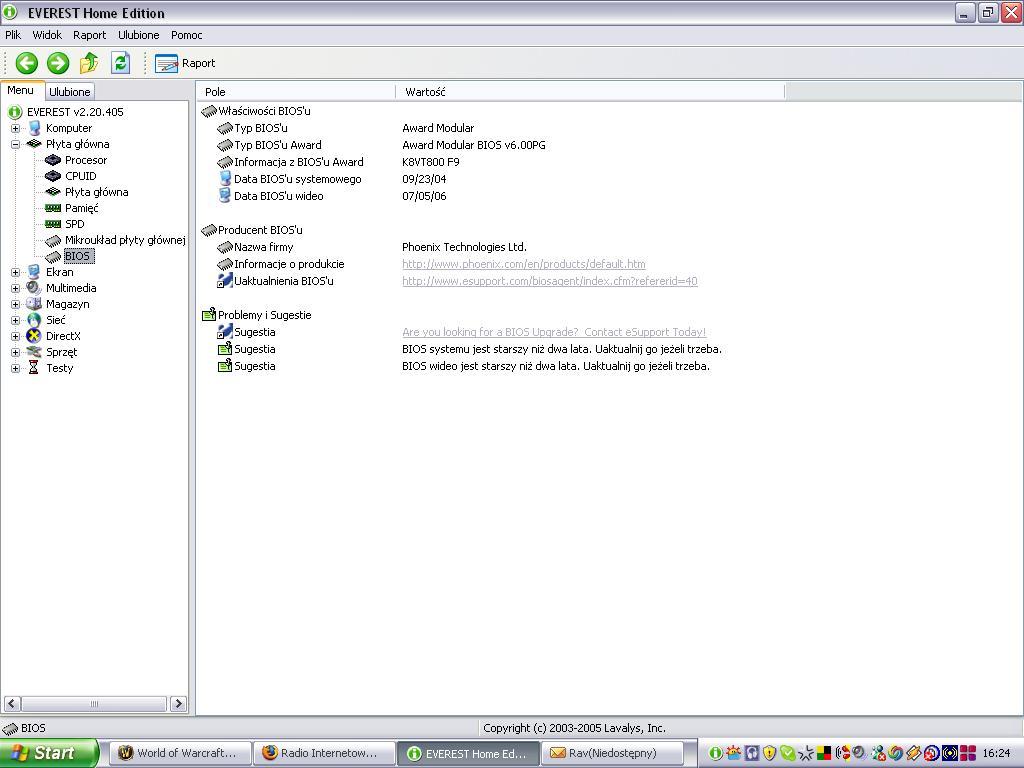Image resolution: width=1024 pixels, height=768 pixels.
Task: Click the BIOS Upgrade eSupport suggestion link
Action: pos(554,332)
